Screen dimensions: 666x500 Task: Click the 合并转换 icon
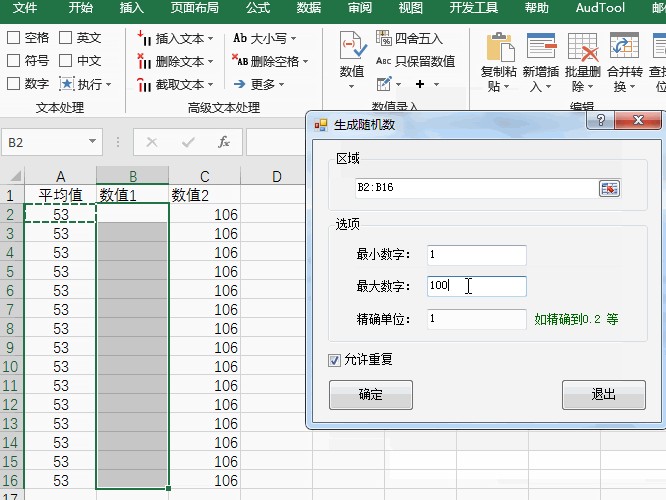pyautogui.click(x=624, y=45)
